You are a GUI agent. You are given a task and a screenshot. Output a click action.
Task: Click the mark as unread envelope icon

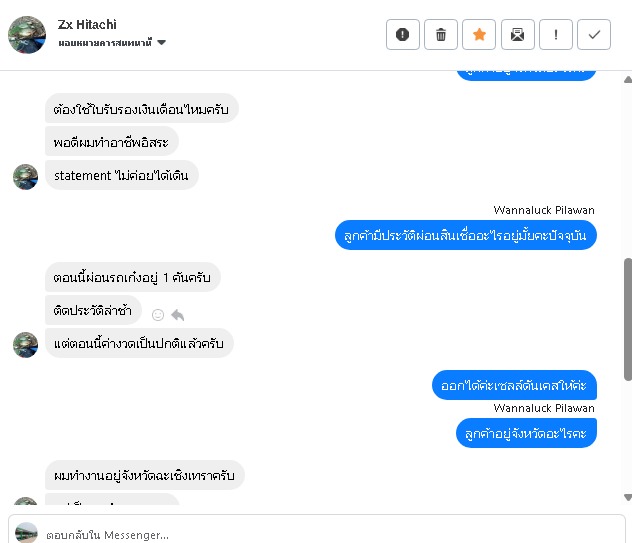(517, 35)
